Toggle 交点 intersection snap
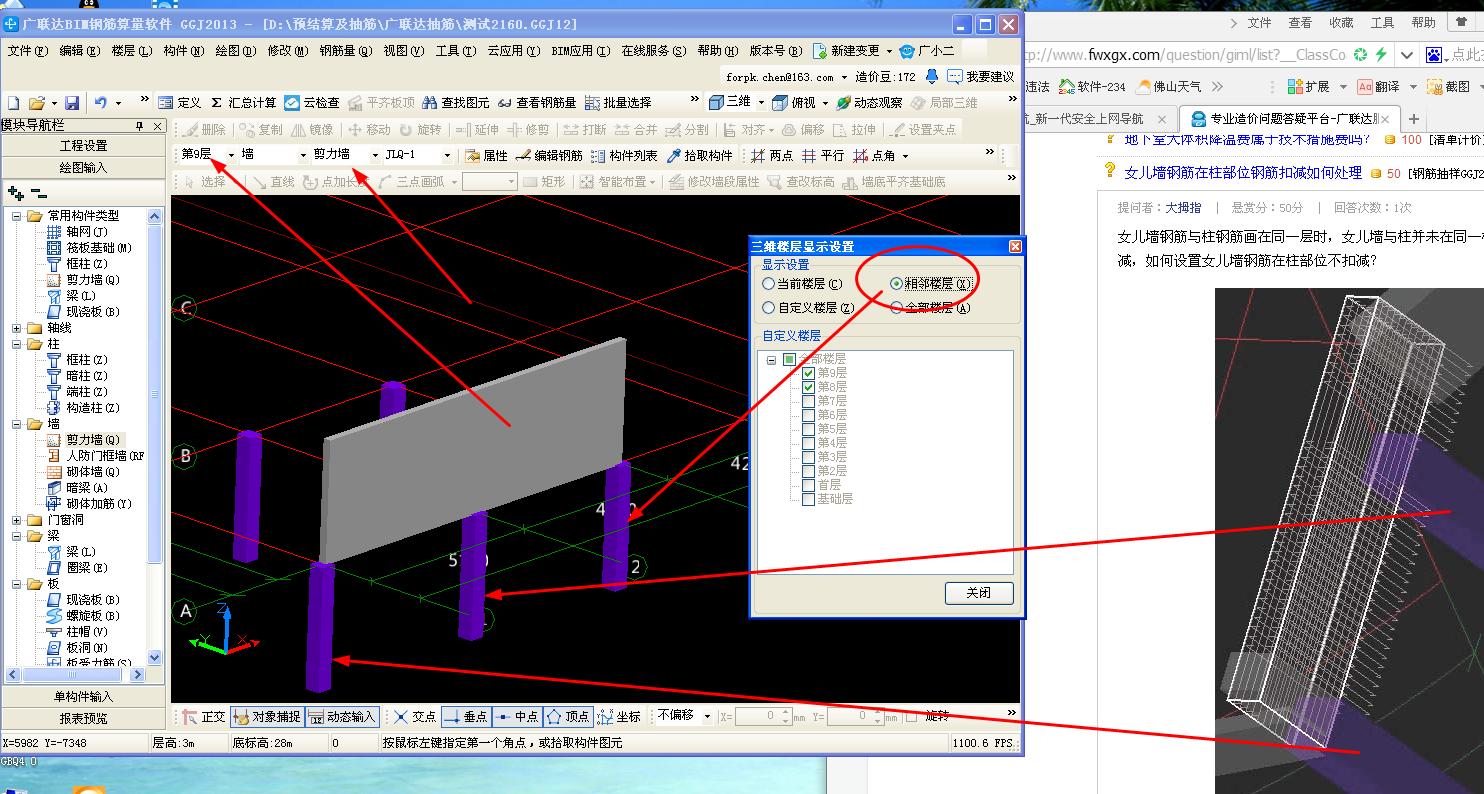This screenshot has height=794, width=1484. pos(415,716)
